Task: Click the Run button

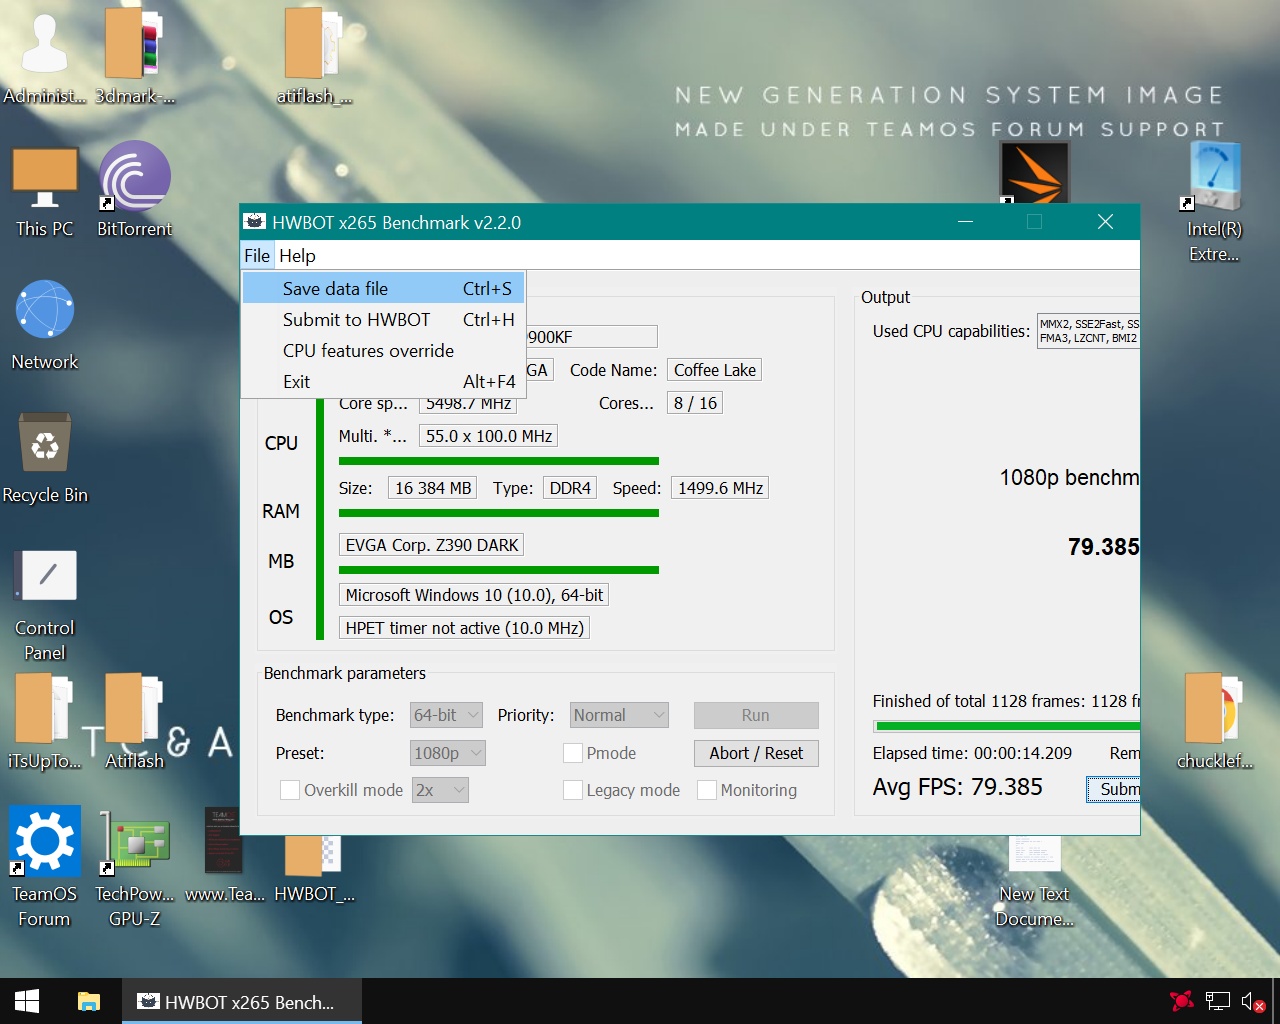Action: (756, 715)
